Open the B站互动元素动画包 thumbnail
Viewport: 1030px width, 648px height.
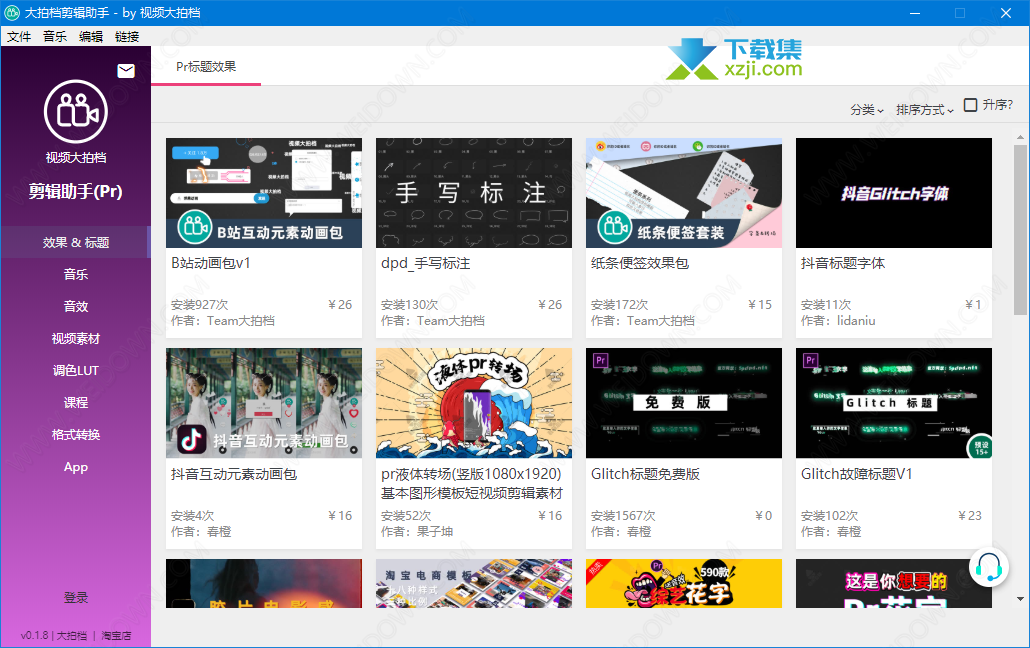click(264, 193)
